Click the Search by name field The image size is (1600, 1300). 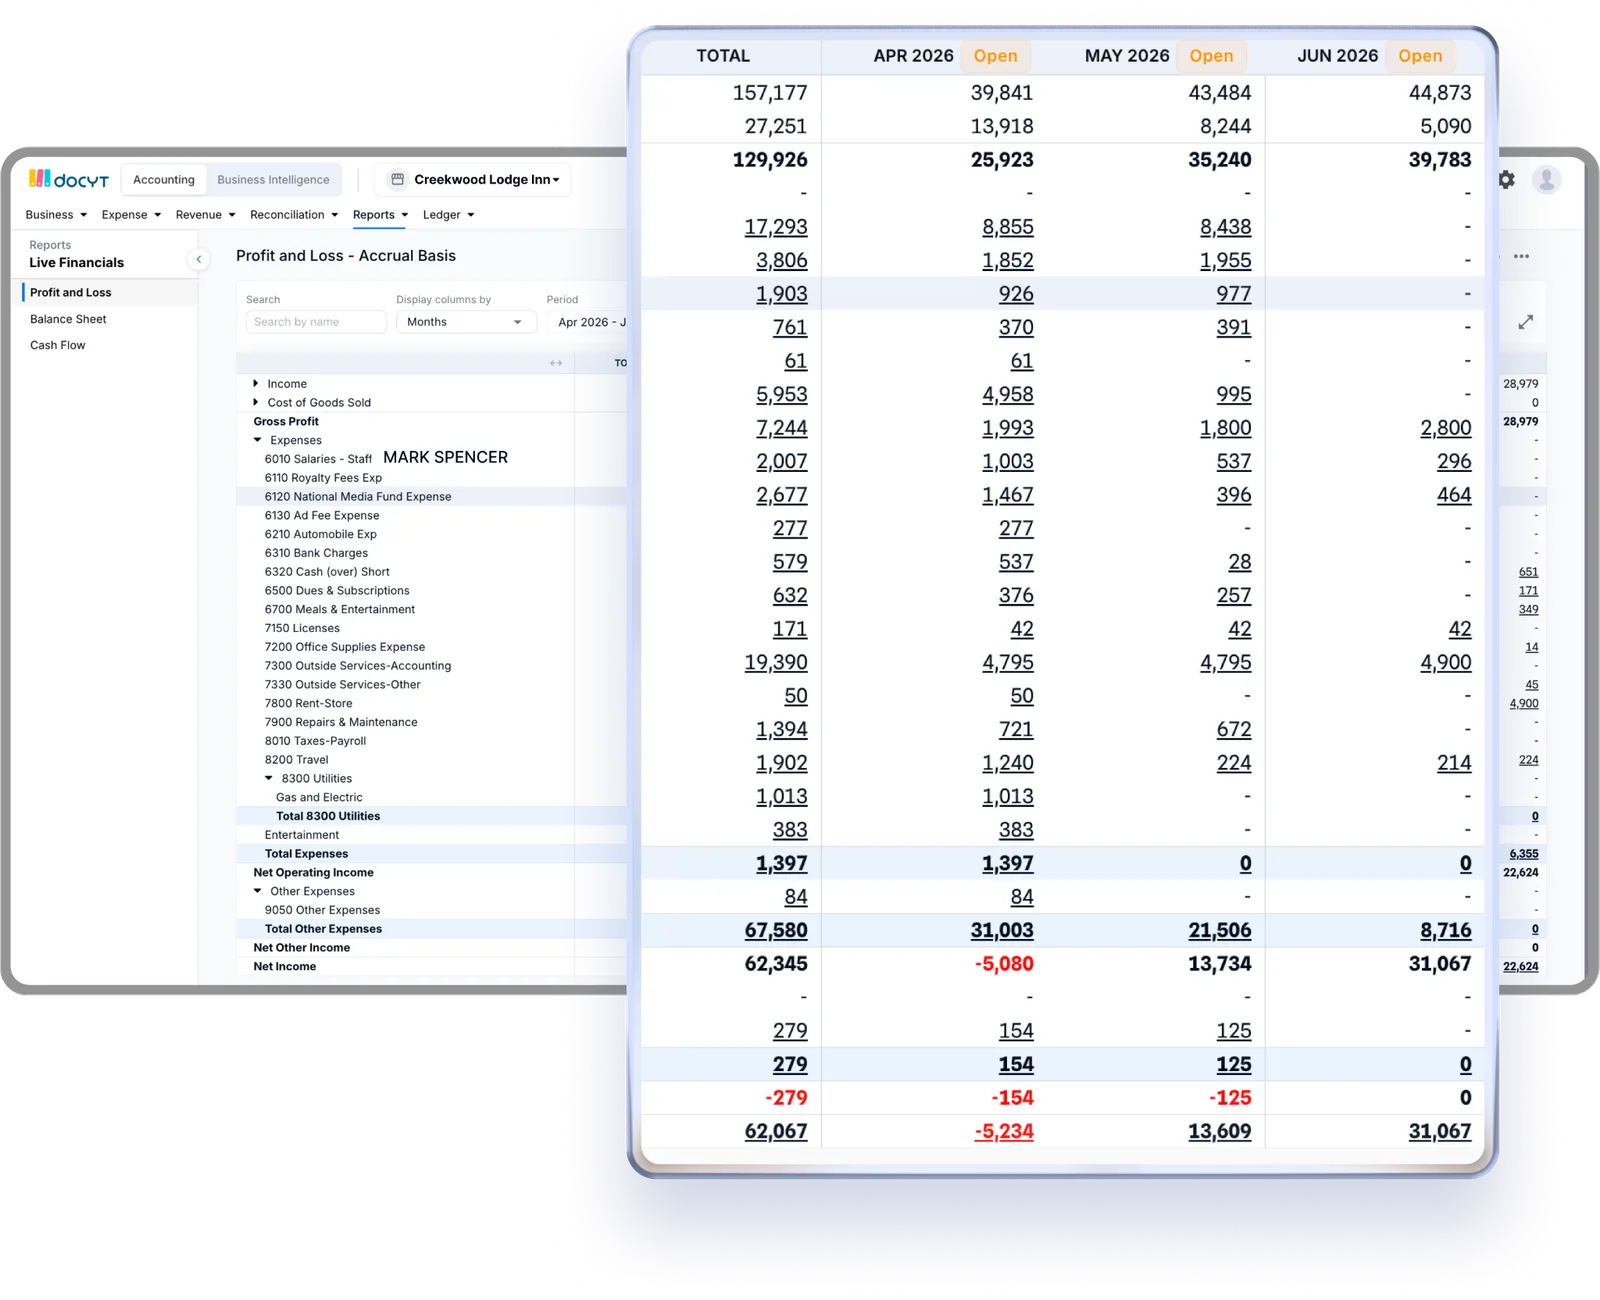coord(316,322)
